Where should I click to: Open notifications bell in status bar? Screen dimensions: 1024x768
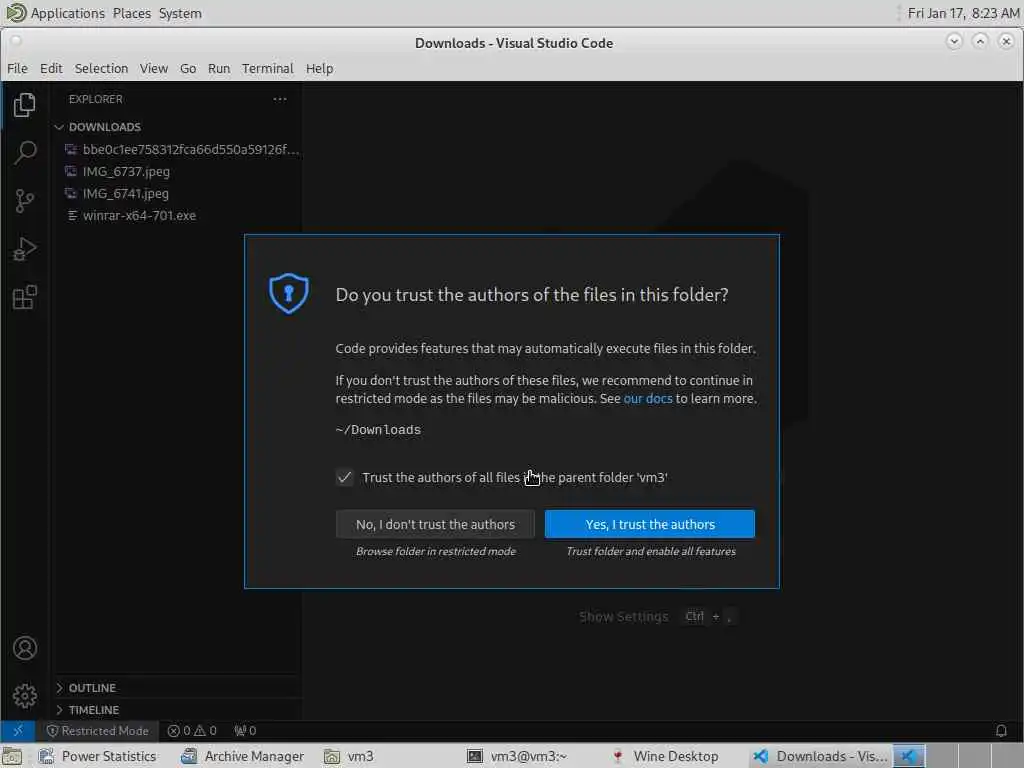1000,731
